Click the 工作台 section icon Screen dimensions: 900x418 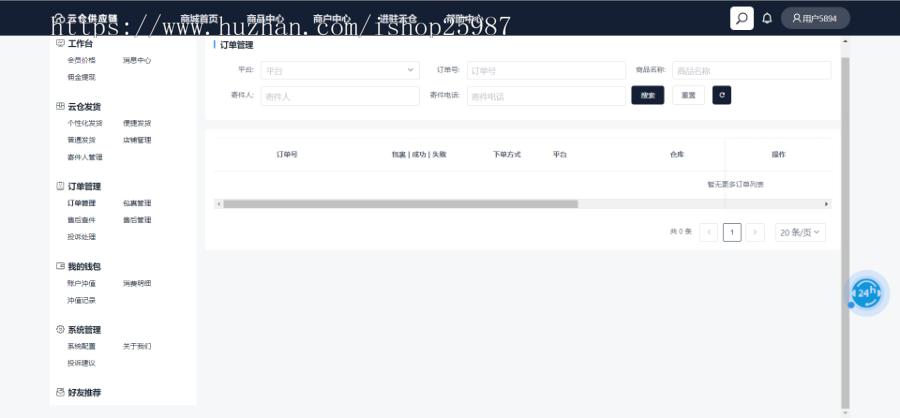pos(60,43)
